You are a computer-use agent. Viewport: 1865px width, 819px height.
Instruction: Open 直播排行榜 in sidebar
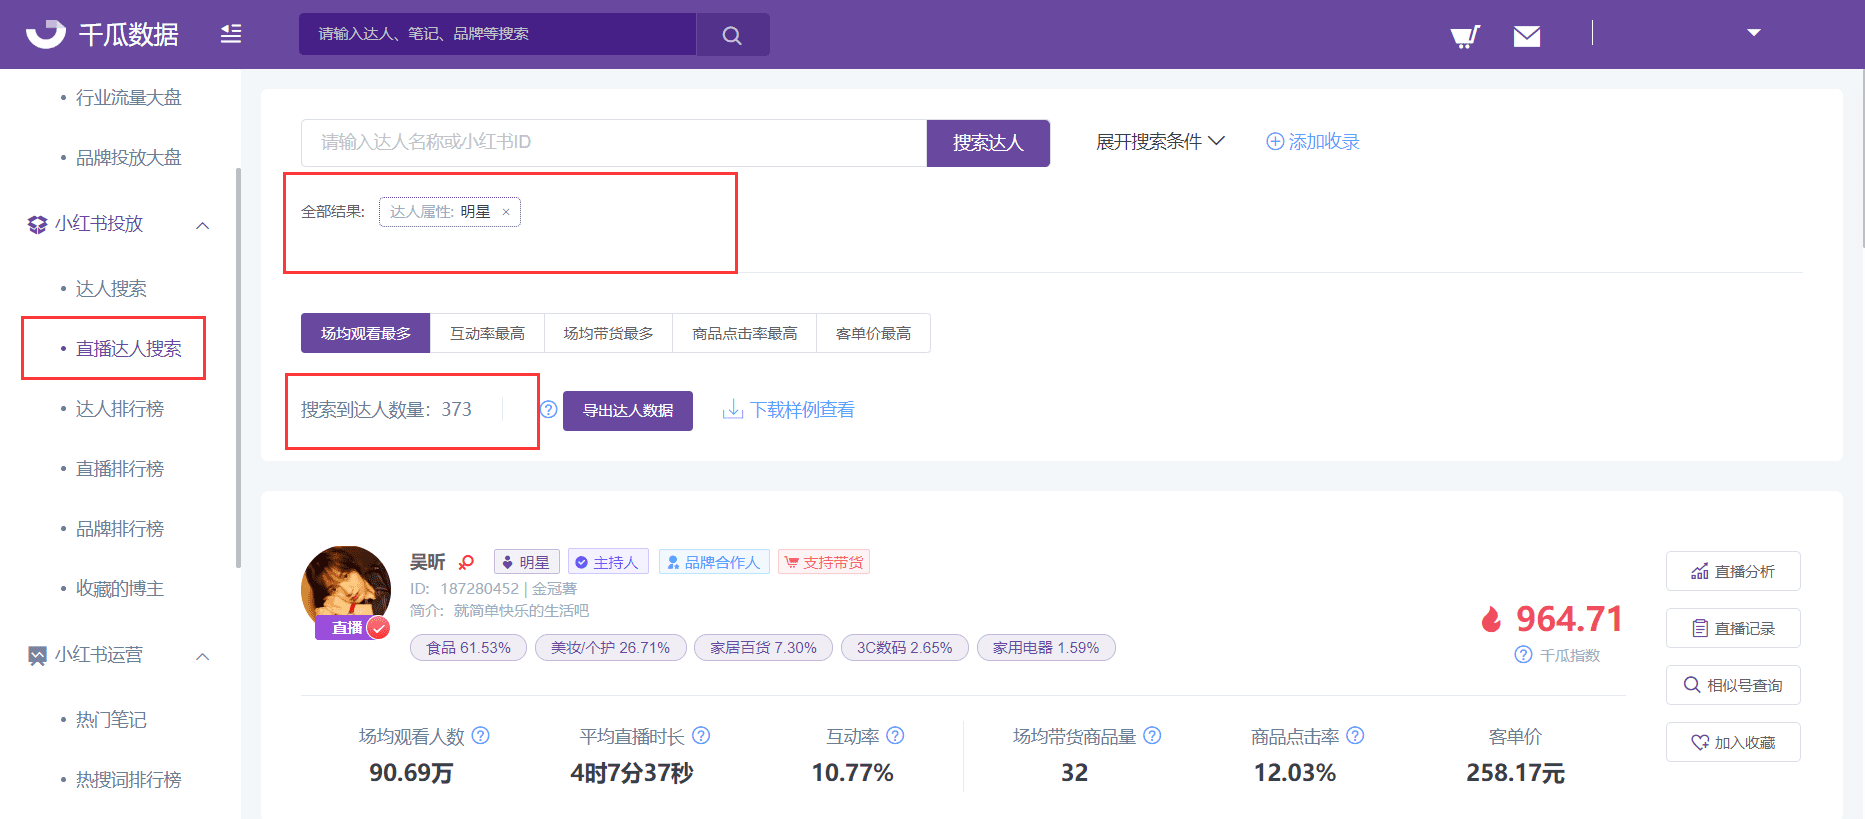point(119,469)
